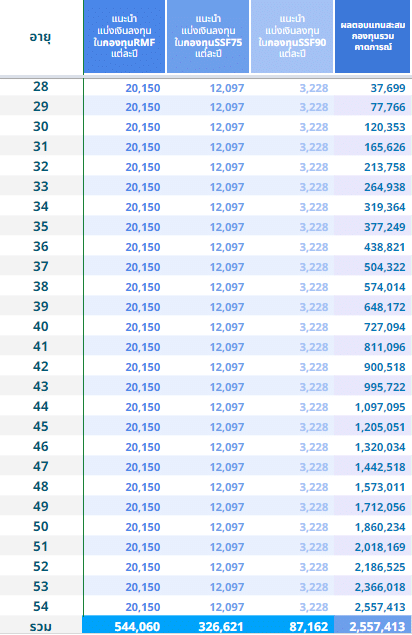Select SSF75 amount for age 40
The width and height of the screenshot is (412, 635).
coord(227,327)
